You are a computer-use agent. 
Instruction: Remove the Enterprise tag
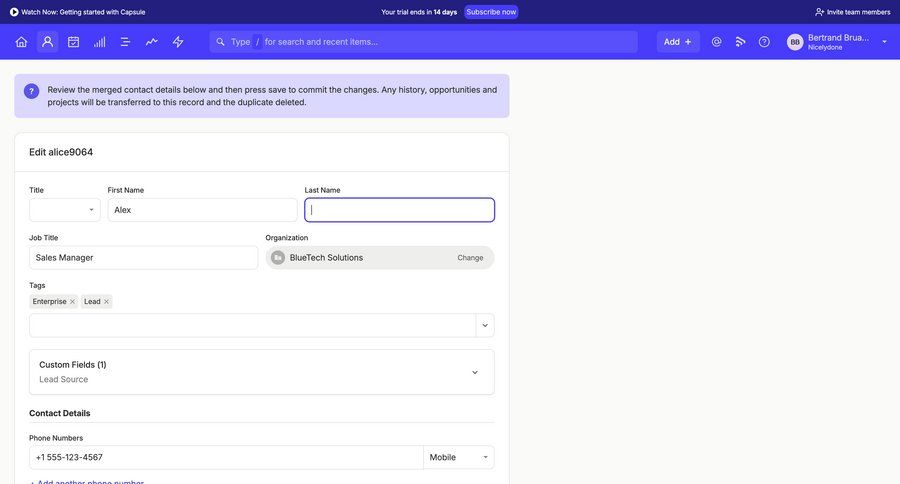72,302
